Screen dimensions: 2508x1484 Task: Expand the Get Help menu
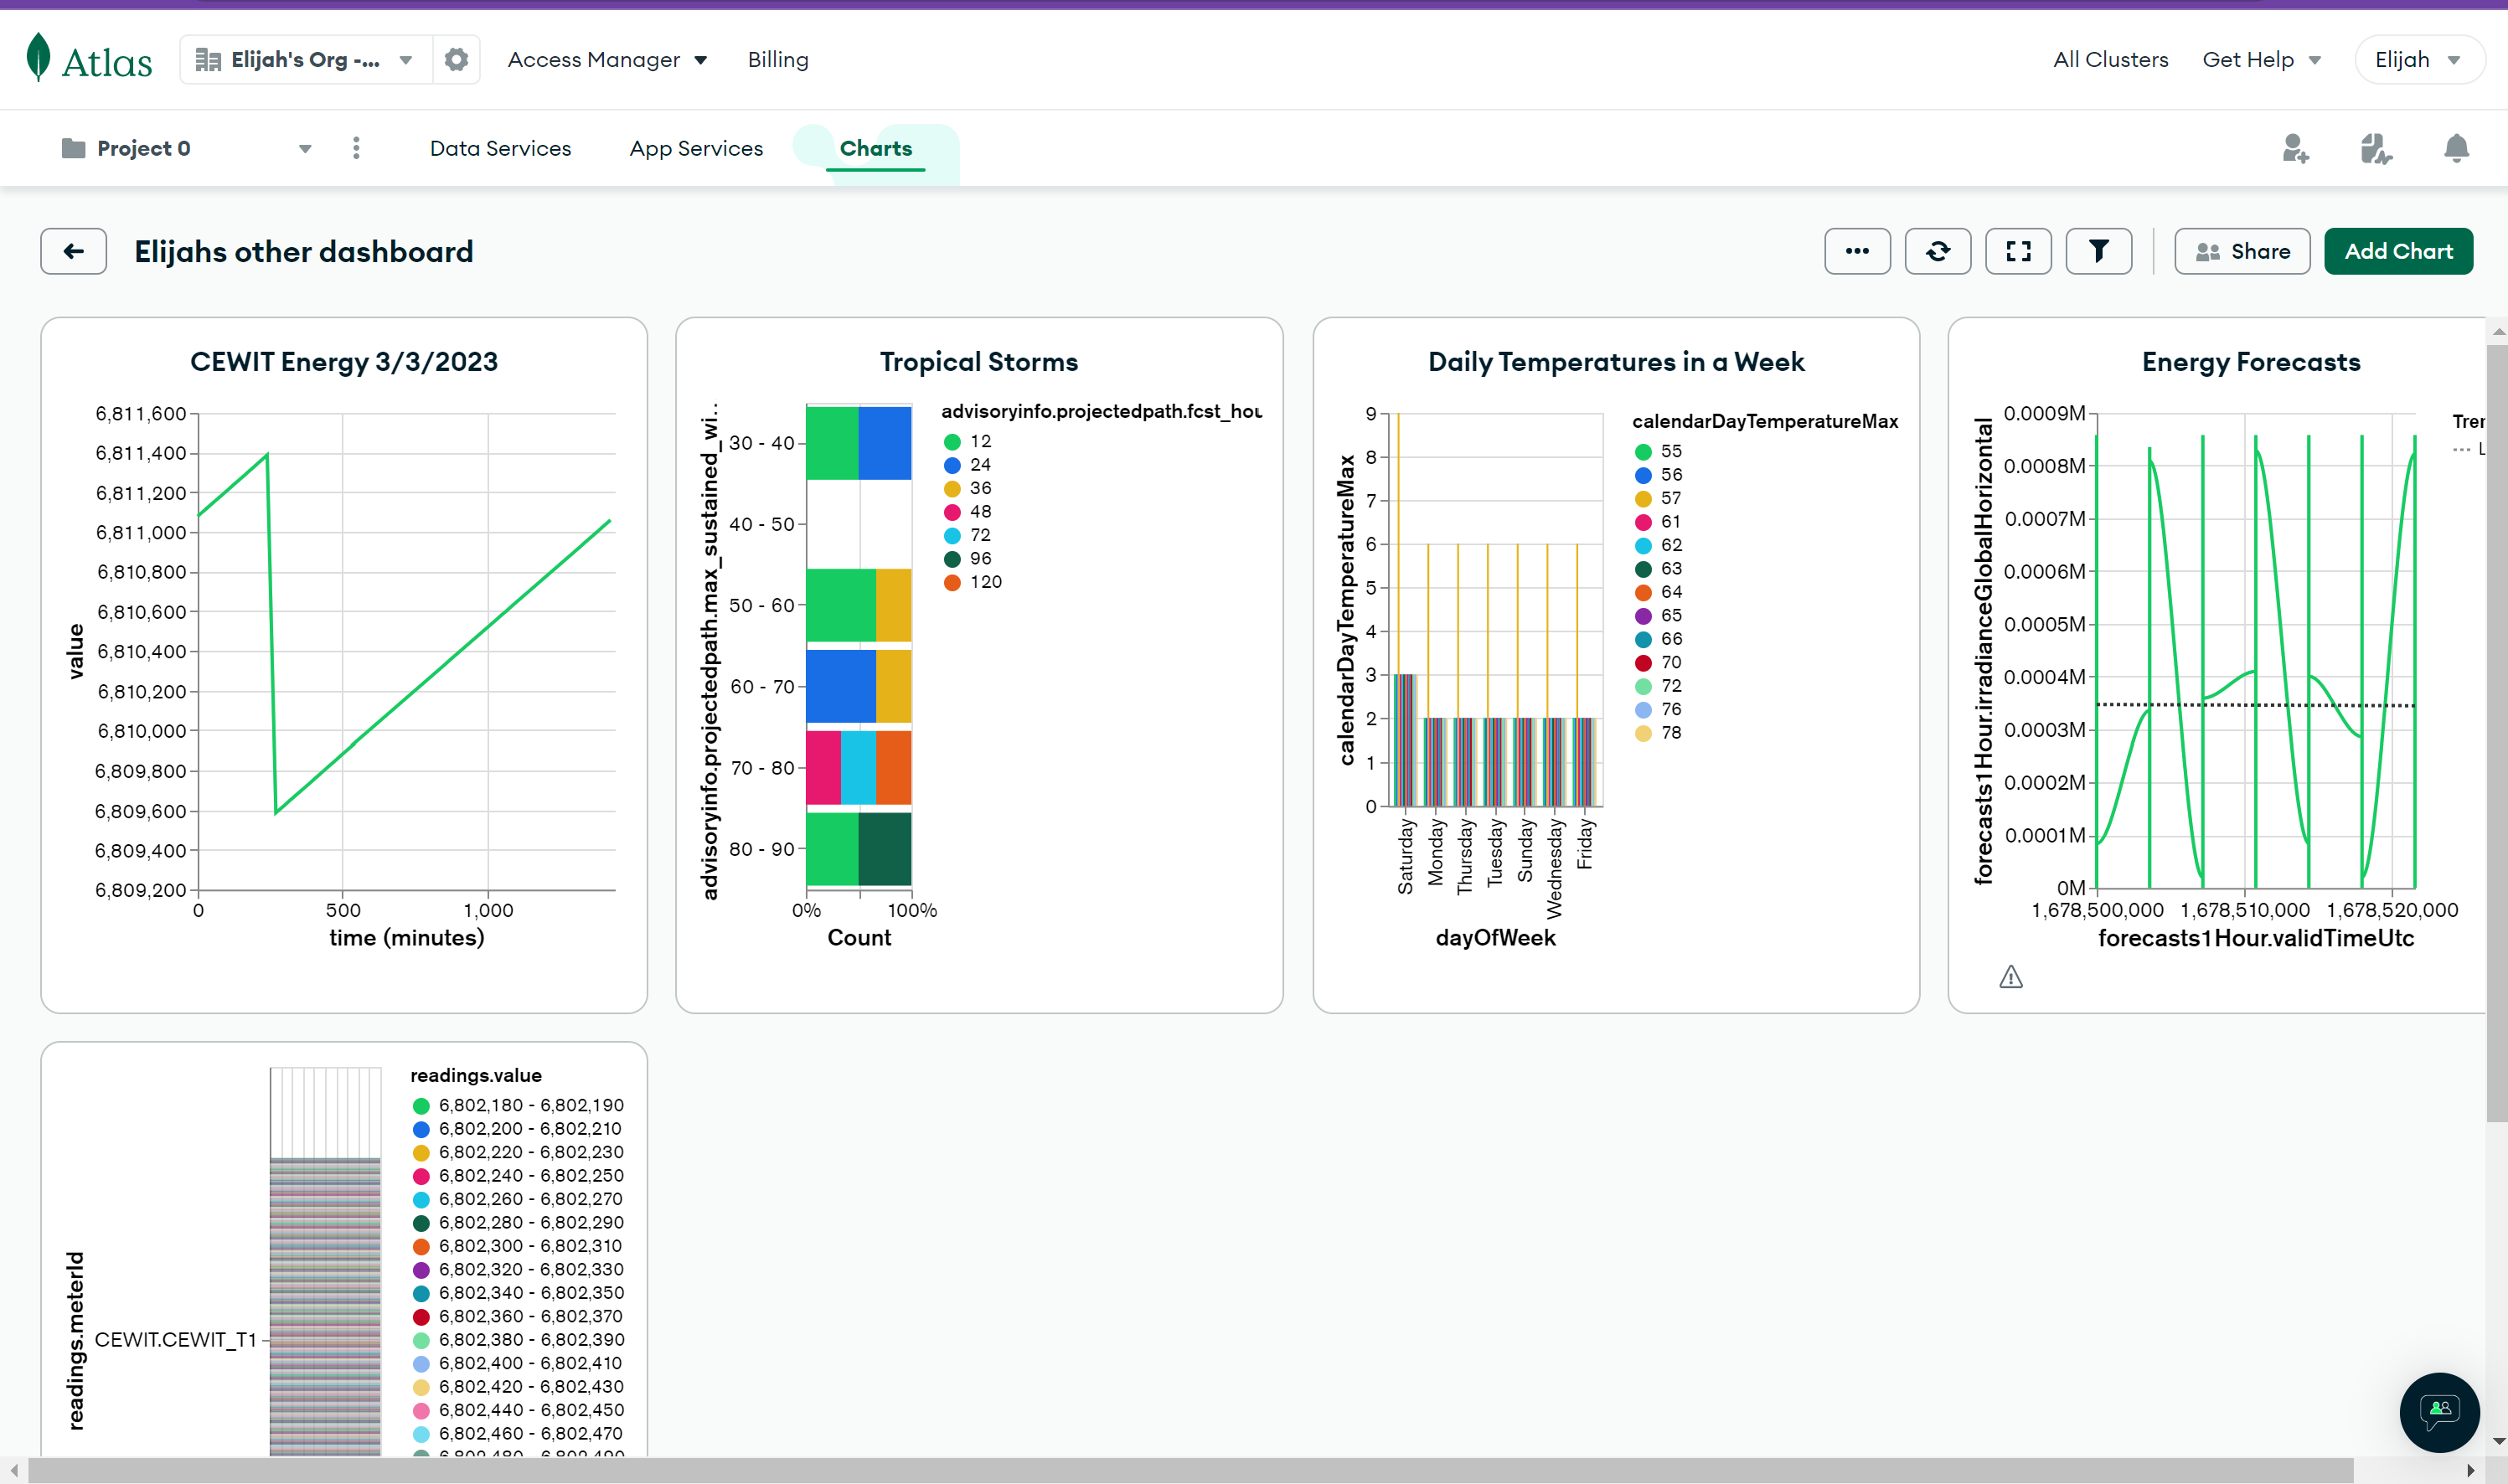2260,60
